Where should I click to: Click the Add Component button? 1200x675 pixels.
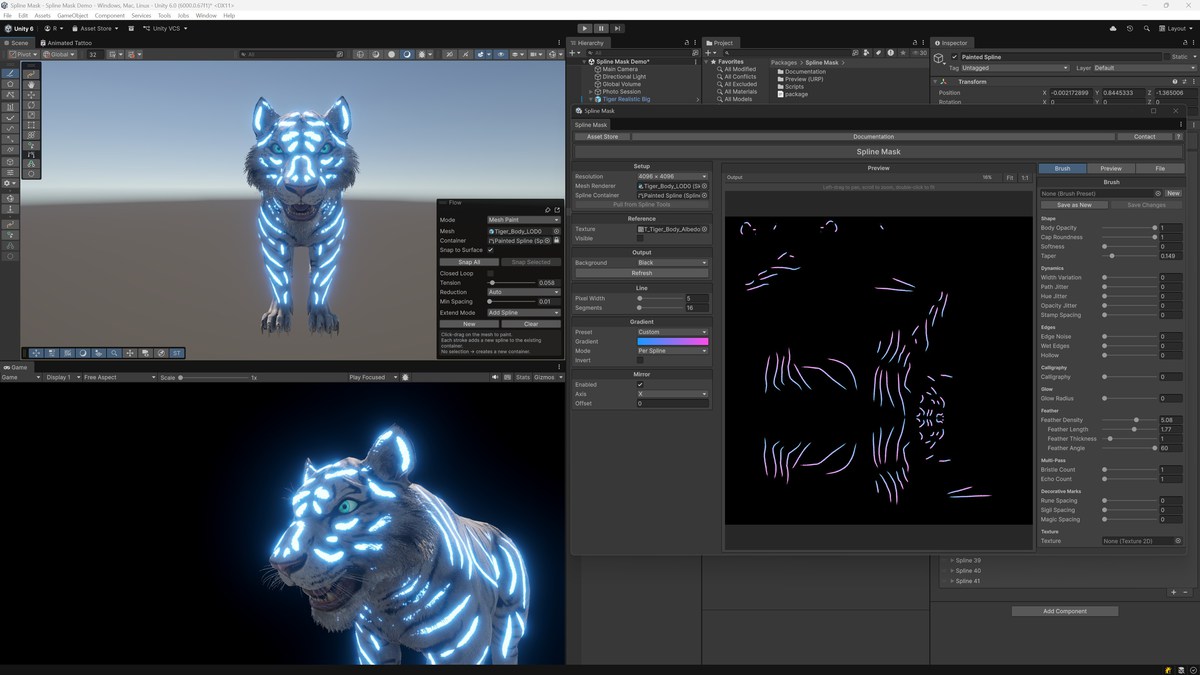click(x=1065, y=611)
